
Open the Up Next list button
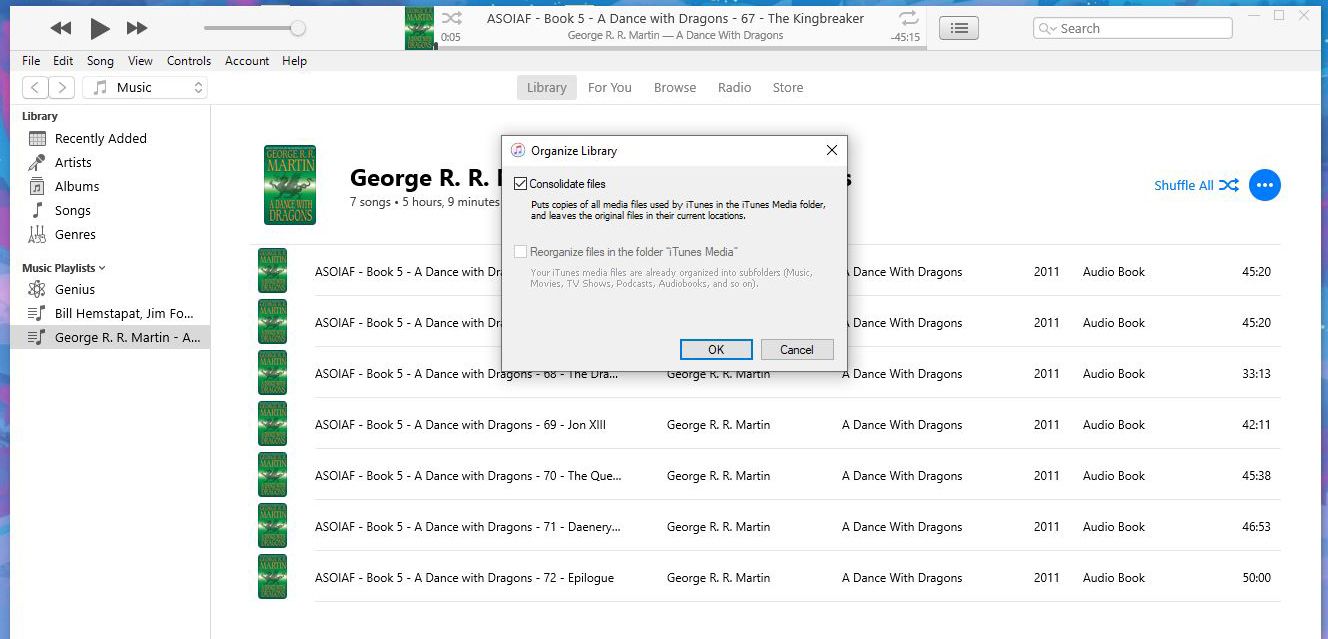click(959, 29)
